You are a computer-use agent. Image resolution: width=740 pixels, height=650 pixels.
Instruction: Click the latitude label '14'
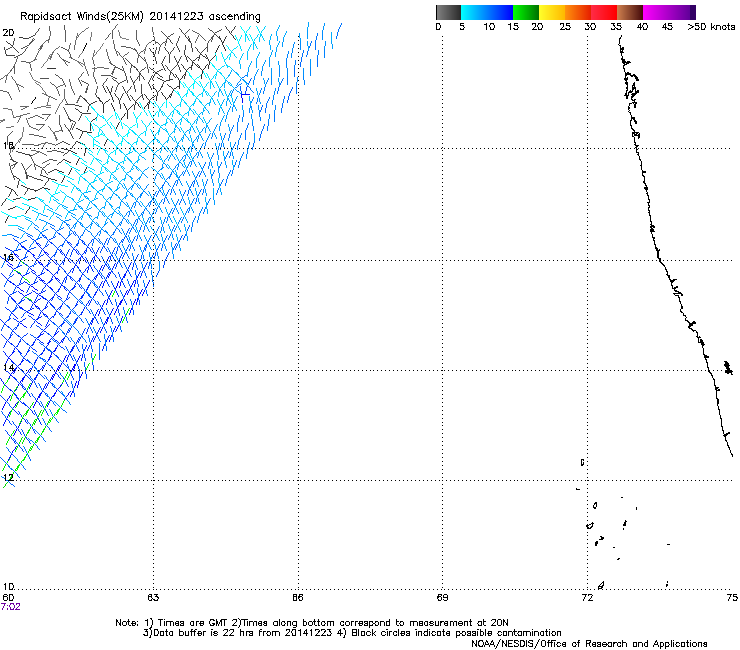point(8,368)
